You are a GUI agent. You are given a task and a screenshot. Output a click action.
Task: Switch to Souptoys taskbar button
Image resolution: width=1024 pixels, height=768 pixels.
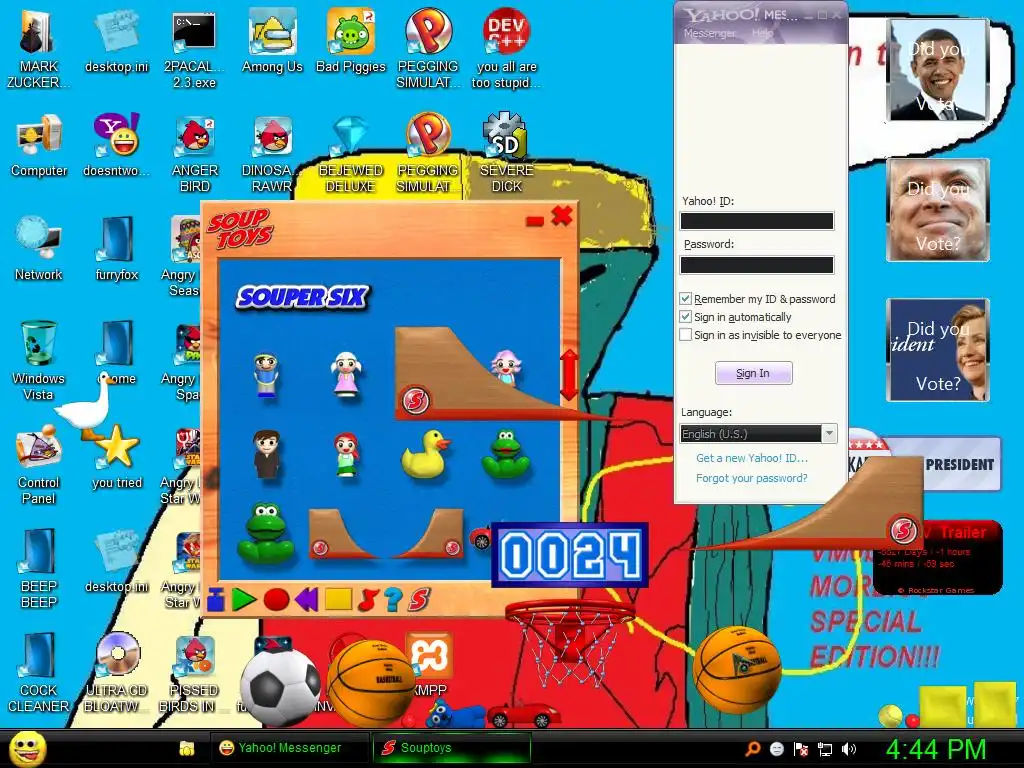451,748
